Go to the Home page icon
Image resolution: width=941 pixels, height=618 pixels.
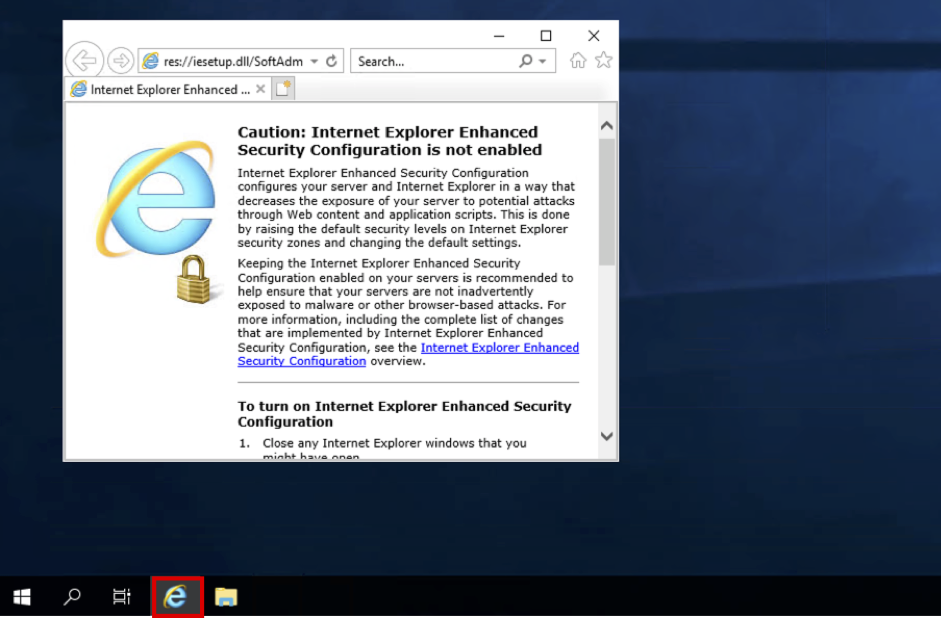point(578,61)
